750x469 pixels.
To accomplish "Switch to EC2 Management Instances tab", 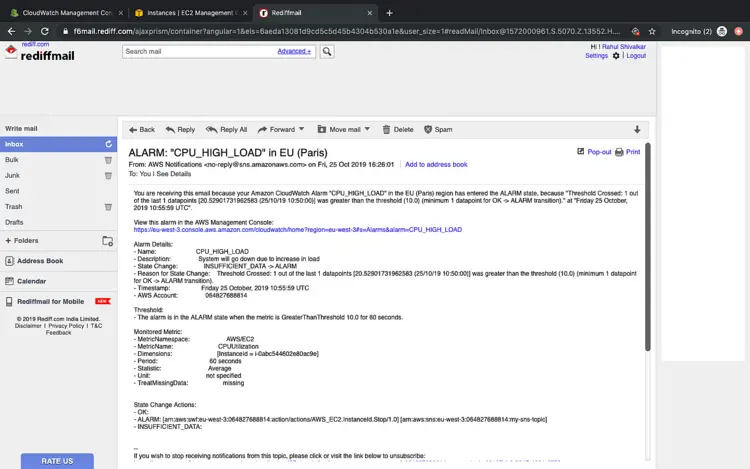I will (x=190, y=13).
